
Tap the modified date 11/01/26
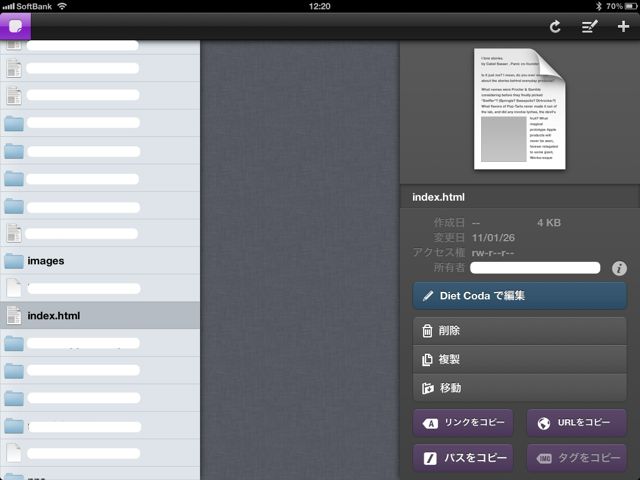coord(493,238)
